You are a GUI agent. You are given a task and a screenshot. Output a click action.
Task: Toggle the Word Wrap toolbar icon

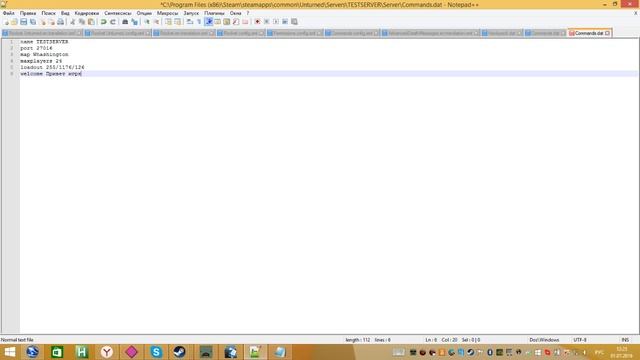click(x=190, y=22)
